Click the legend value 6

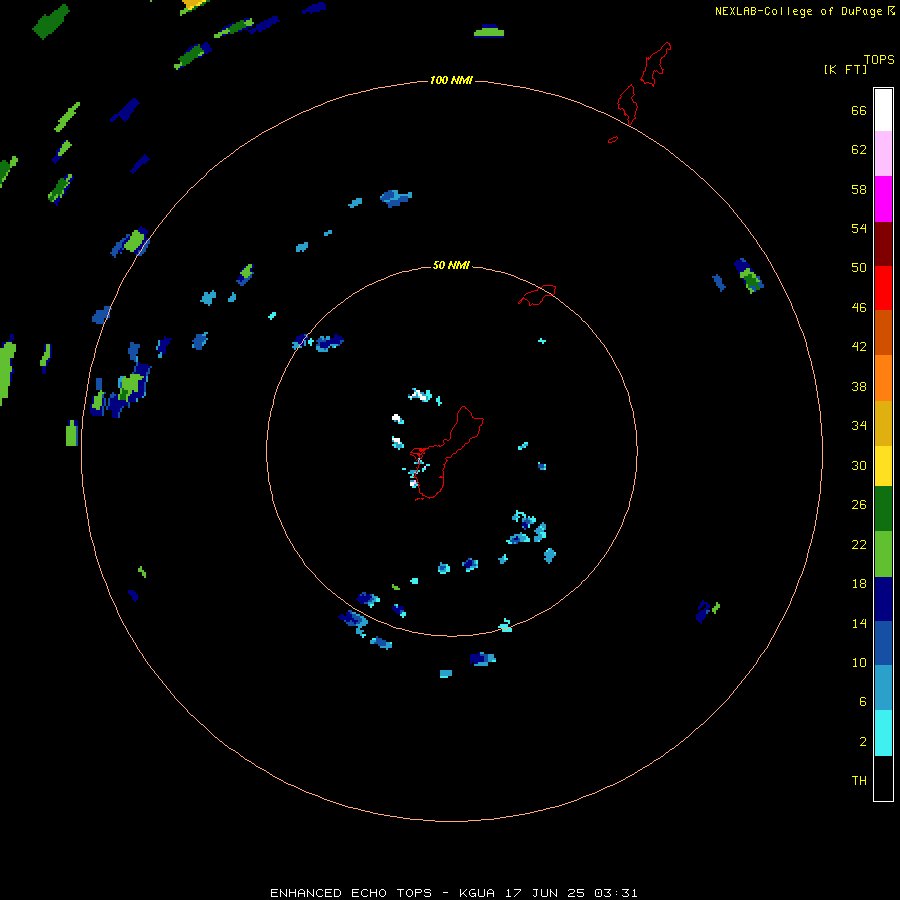tap(862, 701)
